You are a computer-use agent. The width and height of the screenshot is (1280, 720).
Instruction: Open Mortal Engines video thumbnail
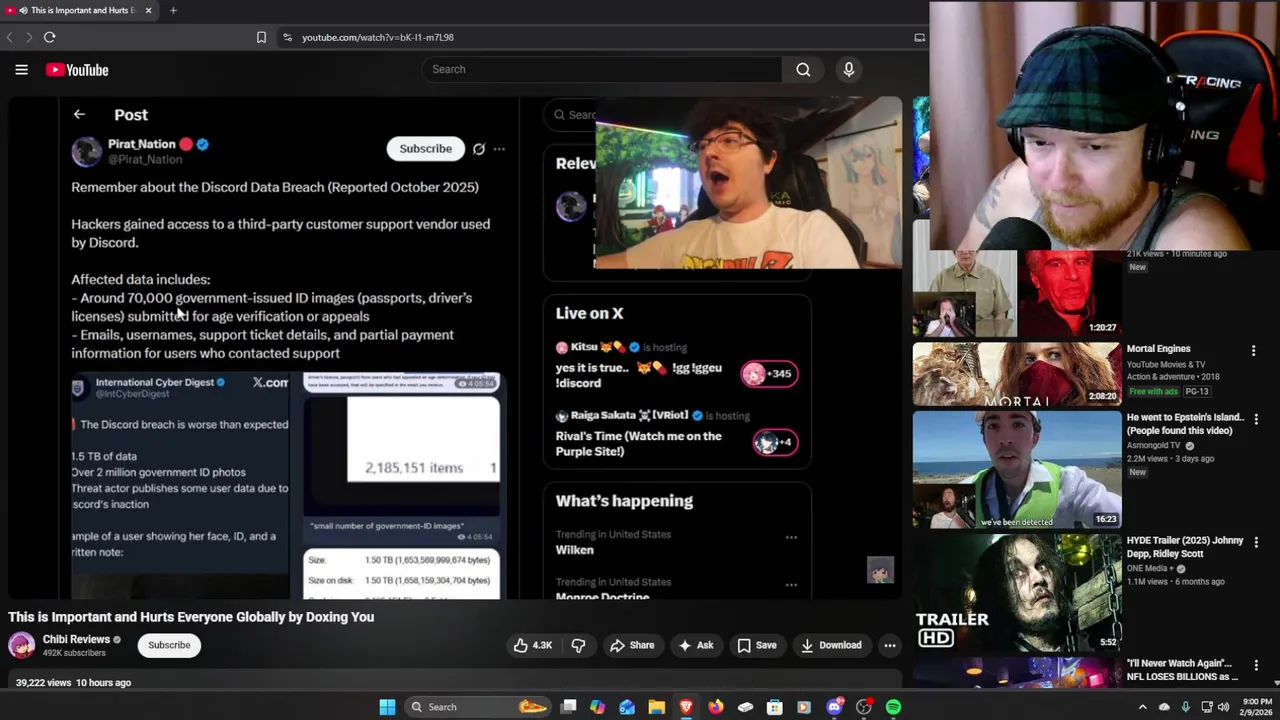[x=1017, y=374]
